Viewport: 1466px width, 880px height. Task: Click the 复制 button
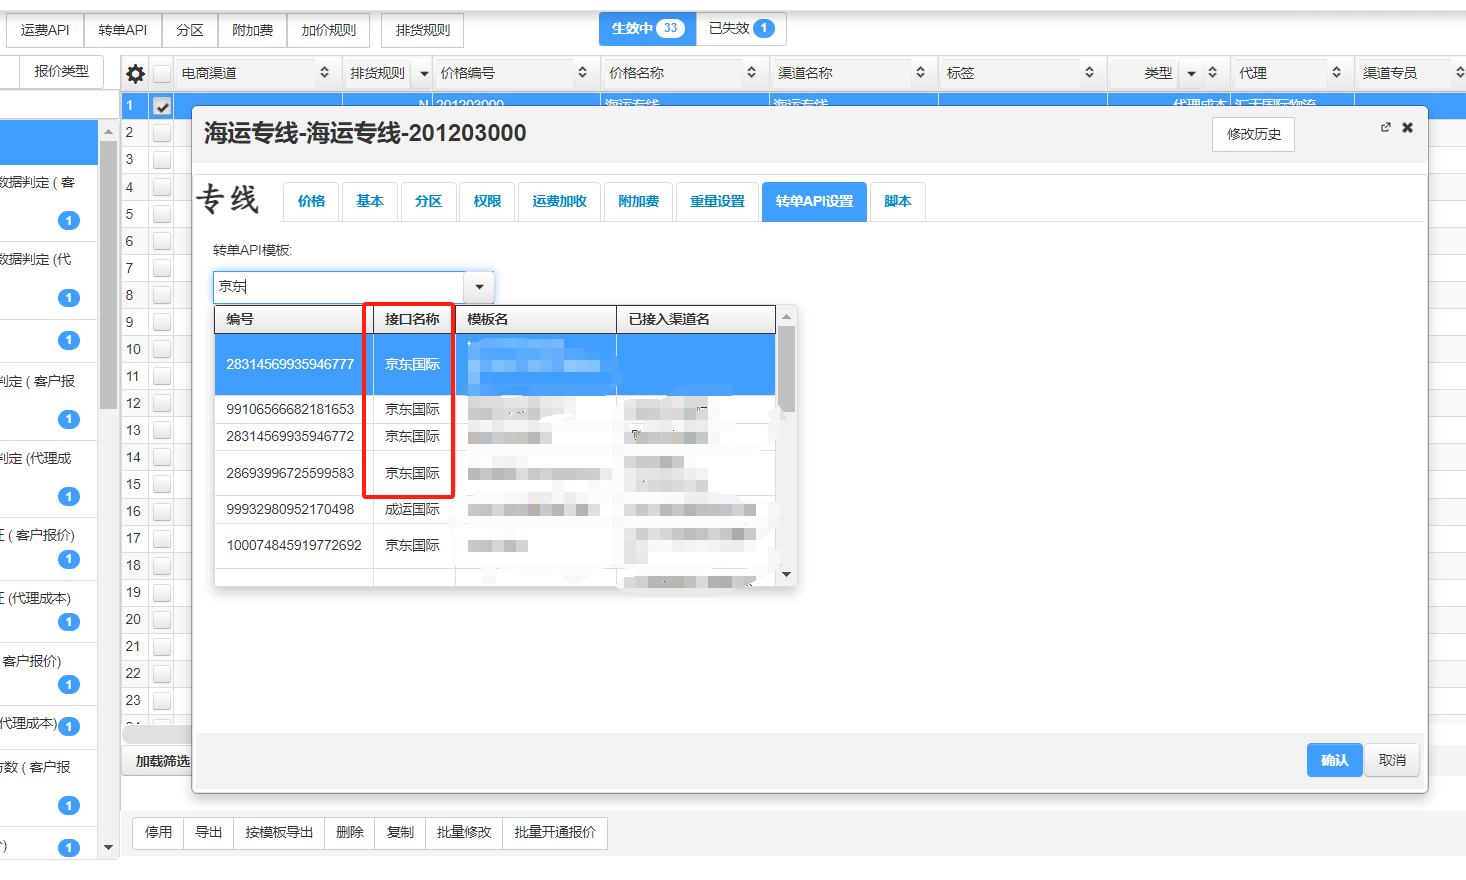[x=400, y=832]
